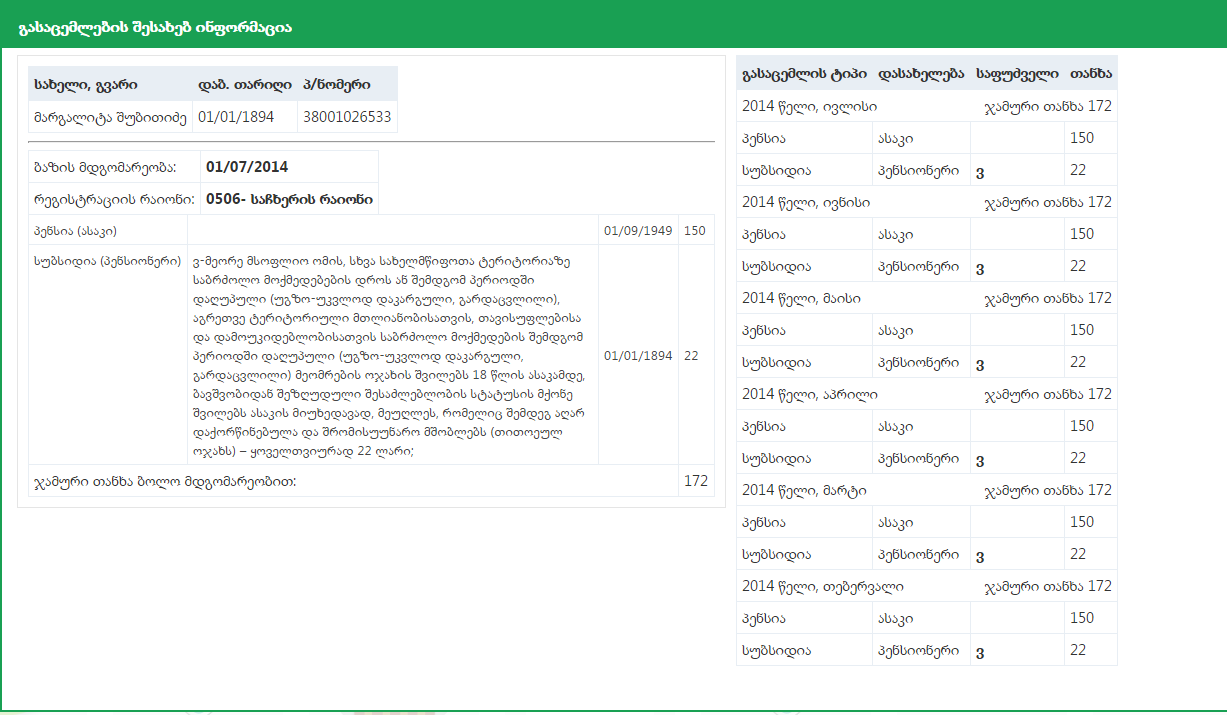Click the "საფუძველი" column header

(1017, 74)
